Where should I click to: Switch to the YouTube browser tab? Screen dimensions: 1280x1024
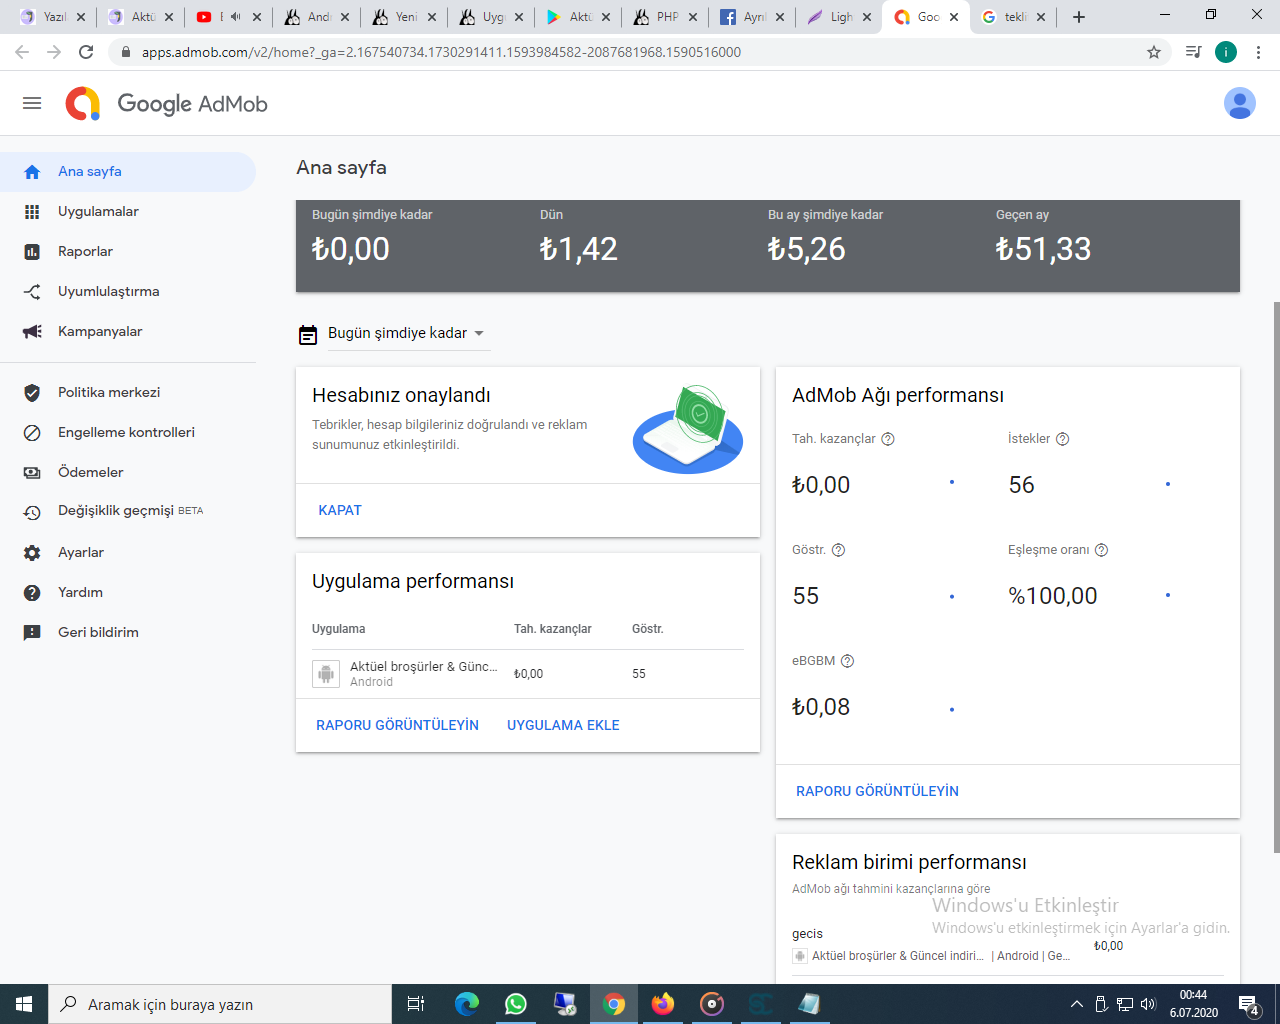pyautogui.click(x=228, y=17)
